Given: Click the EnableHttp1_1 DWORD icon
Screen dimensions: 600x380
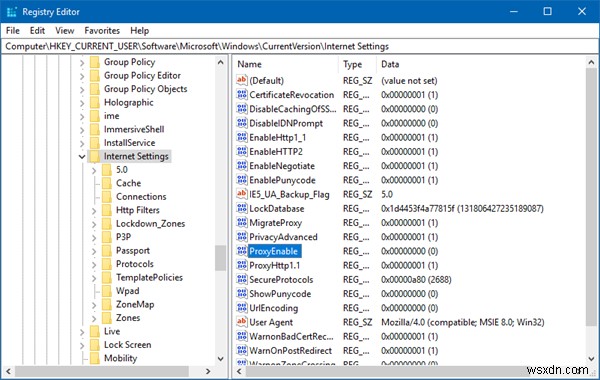Looking at the screenshot, I should (241, 137).
